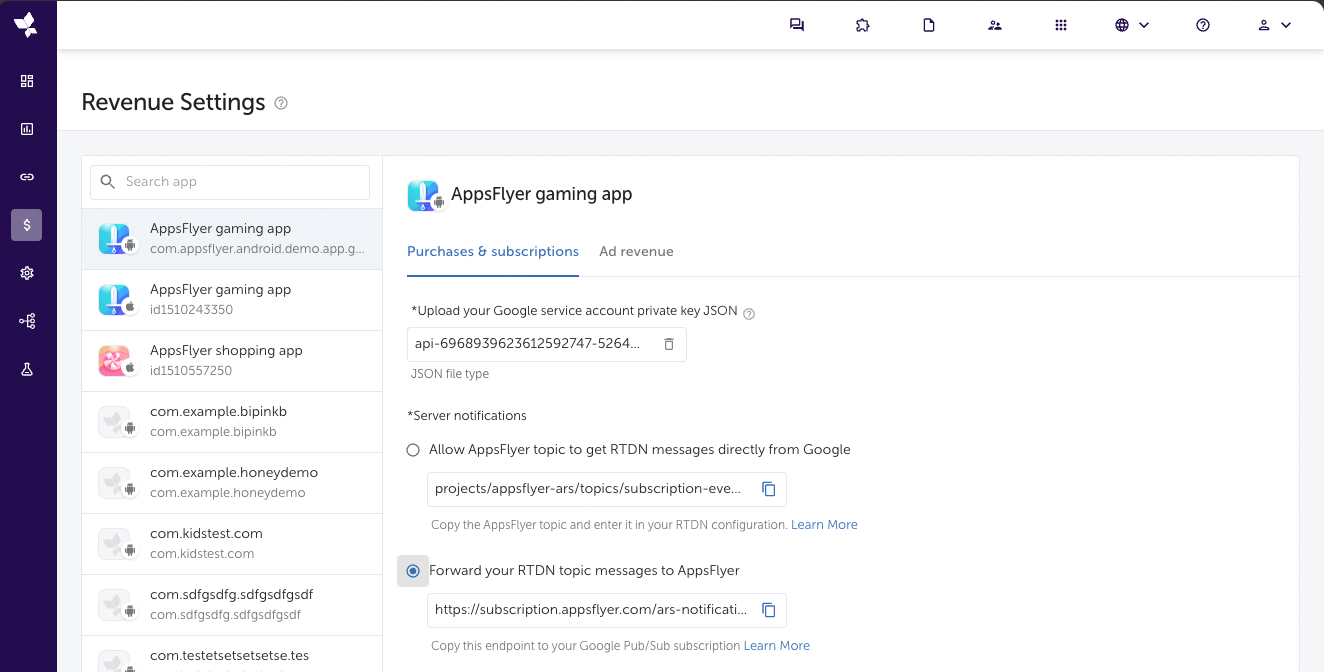
Task: Select AppsFlyer gaming app id1510243350 entry
Action: coord(232,300)
